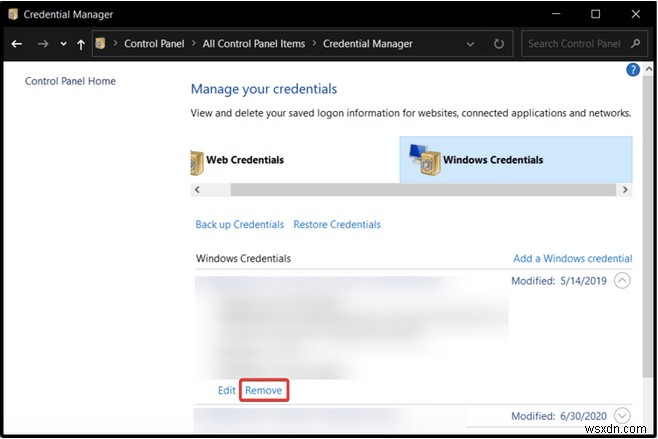Go back using the back arrow

click(17, 44)
